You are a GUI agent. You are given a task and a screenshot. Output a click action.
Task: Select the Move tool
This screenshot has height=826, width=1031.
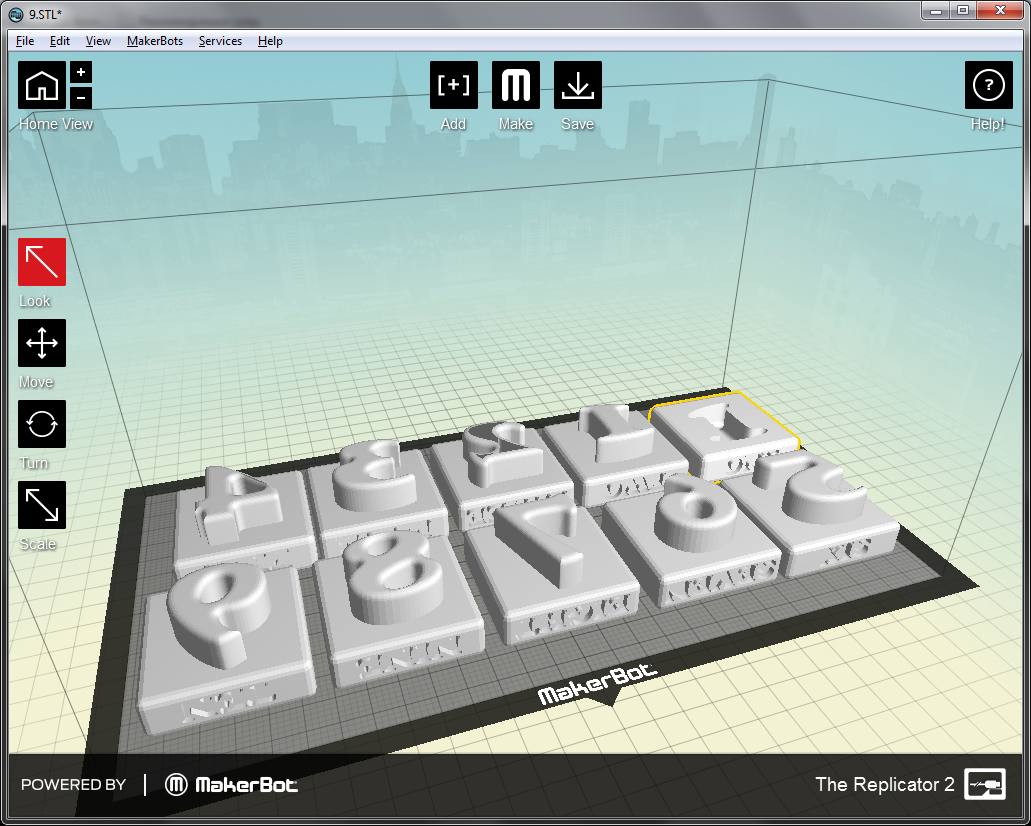click(42, 343)
